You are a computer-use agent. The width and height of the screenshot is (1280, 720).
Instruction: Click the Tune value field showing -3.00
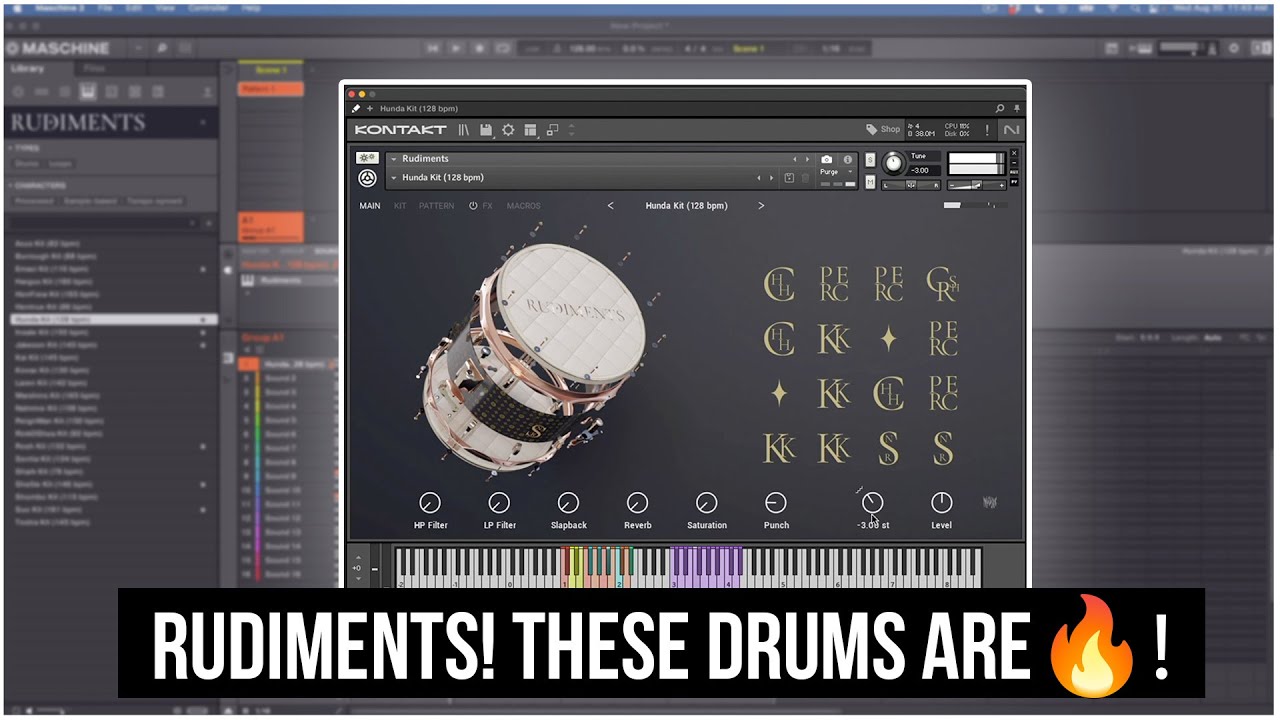(923, 170)
